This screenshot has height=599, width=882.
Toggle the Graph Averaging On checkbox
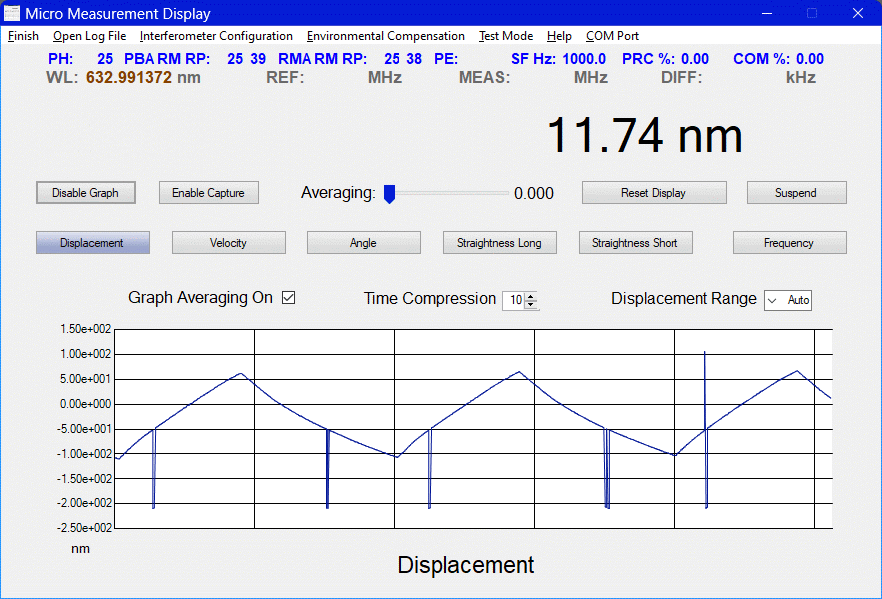coord(289,298)
